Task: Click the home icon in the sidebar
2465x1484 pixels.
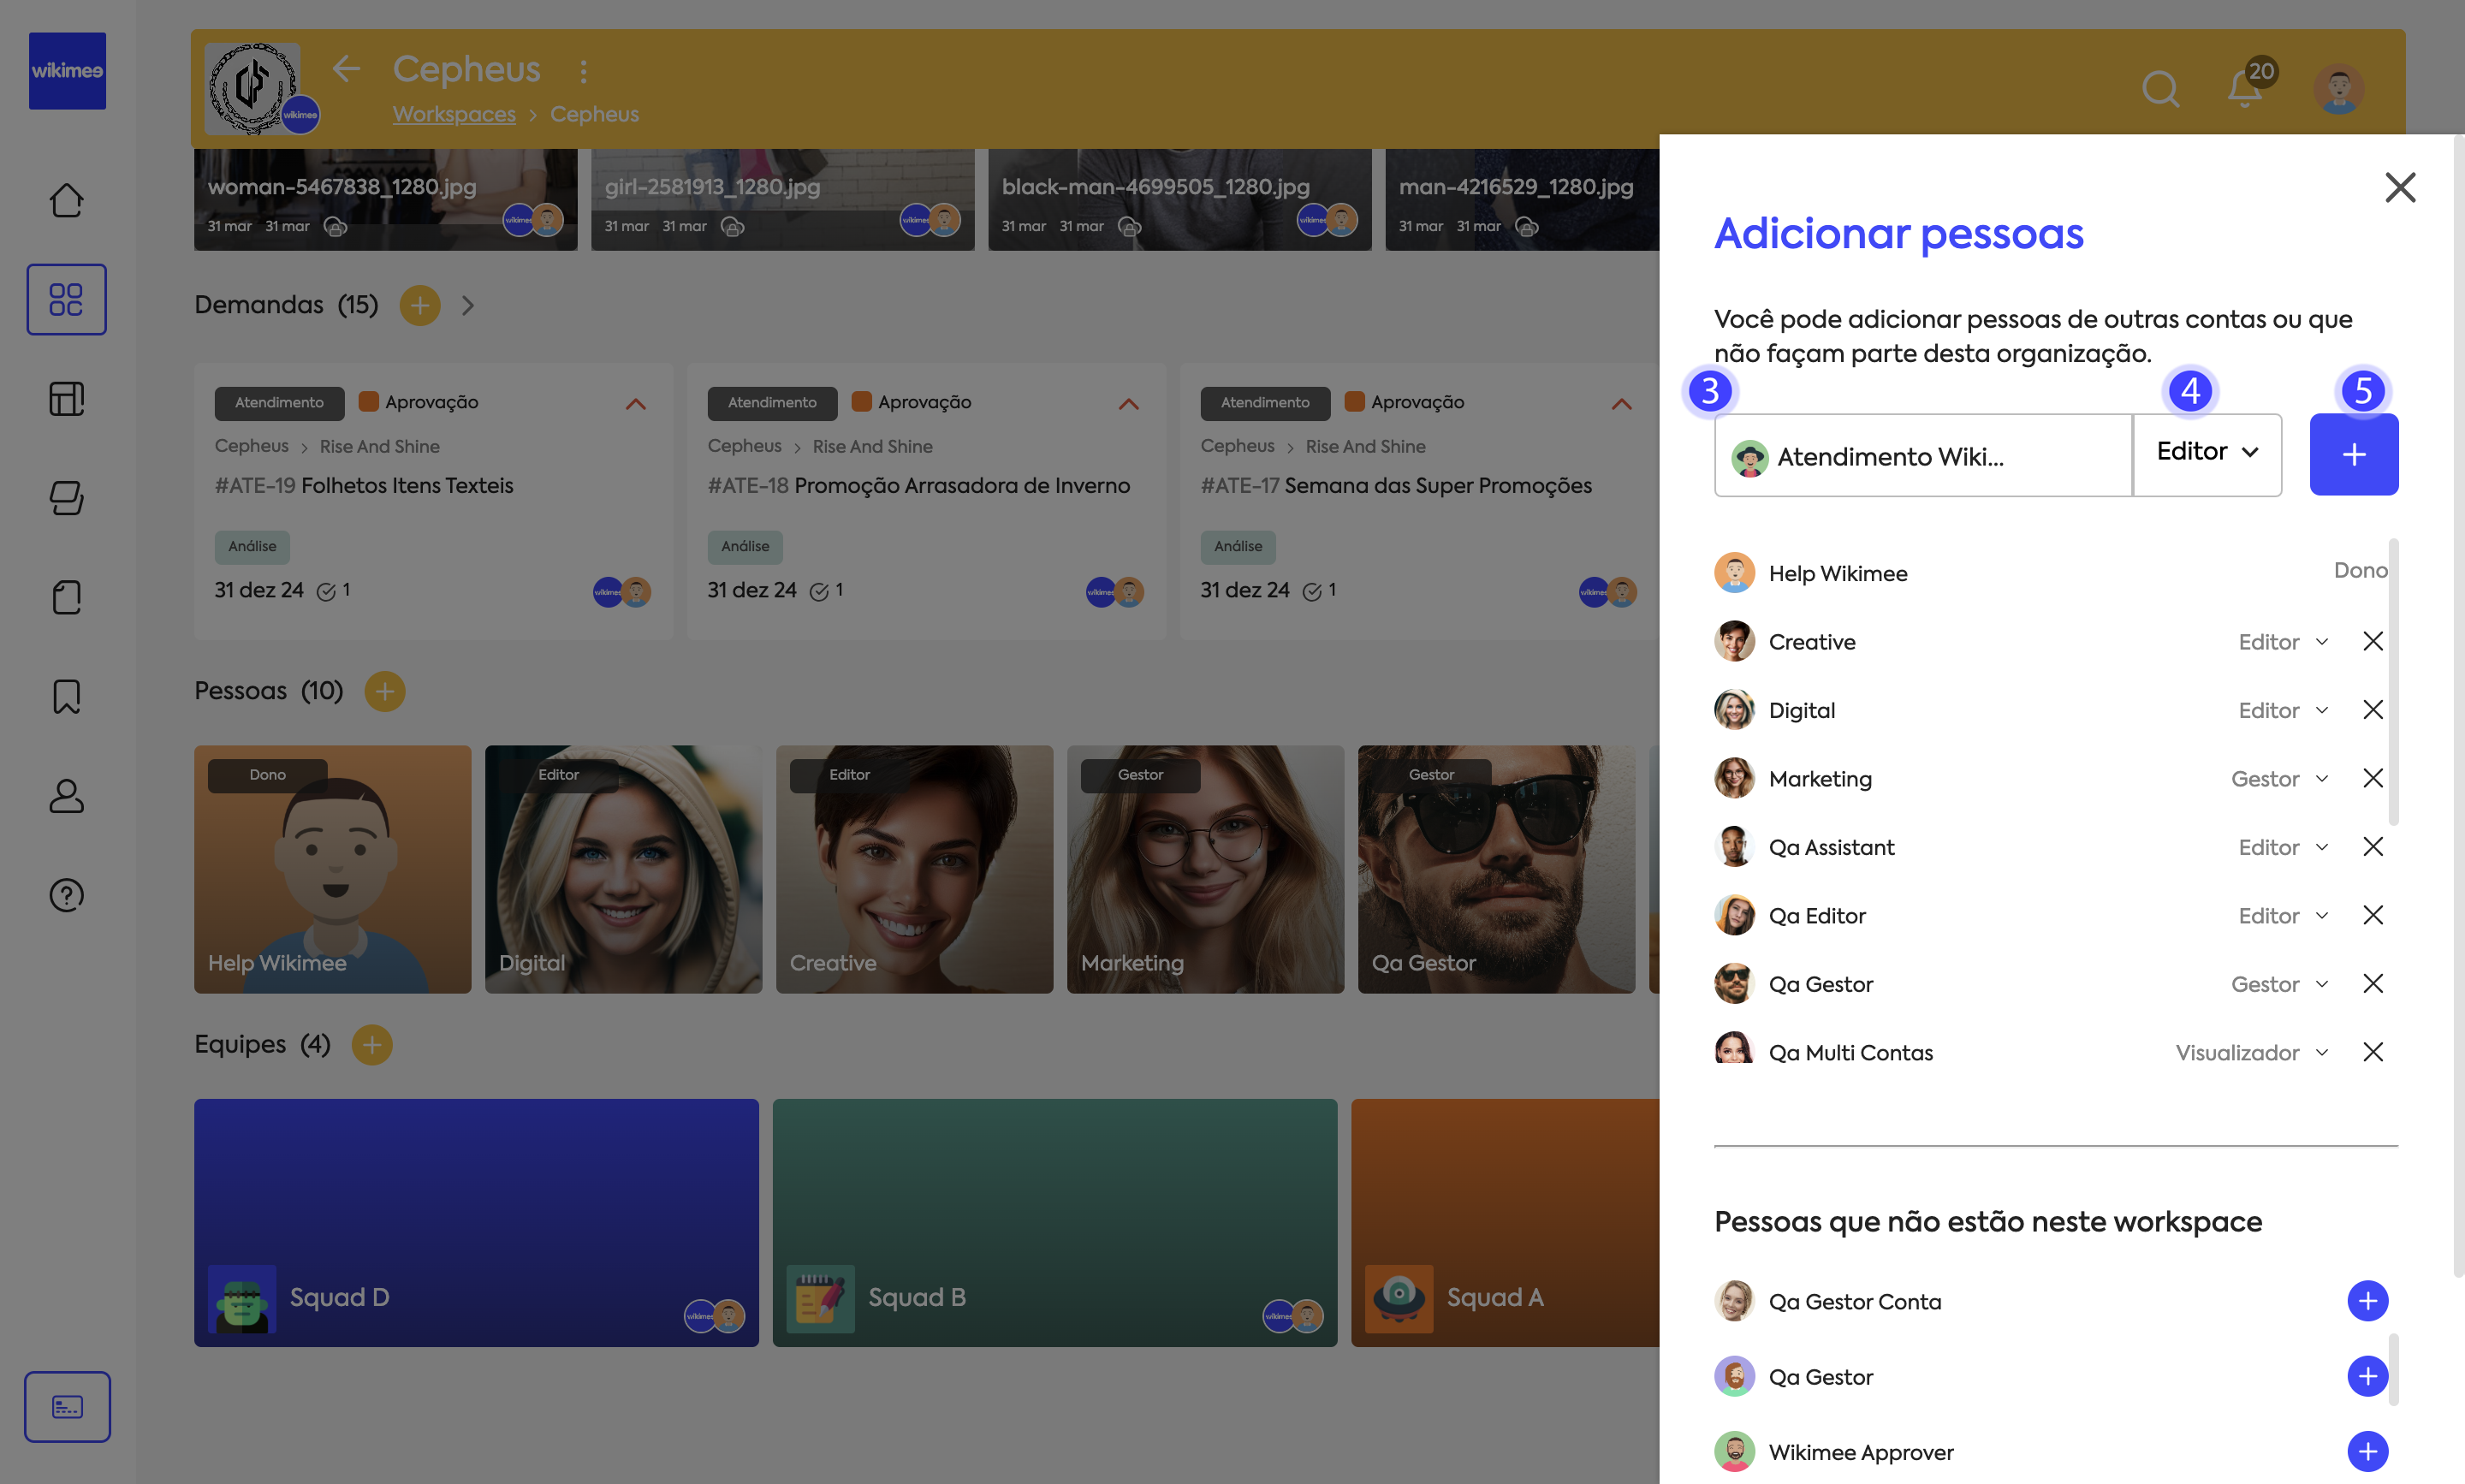Action: click(66, 200)
